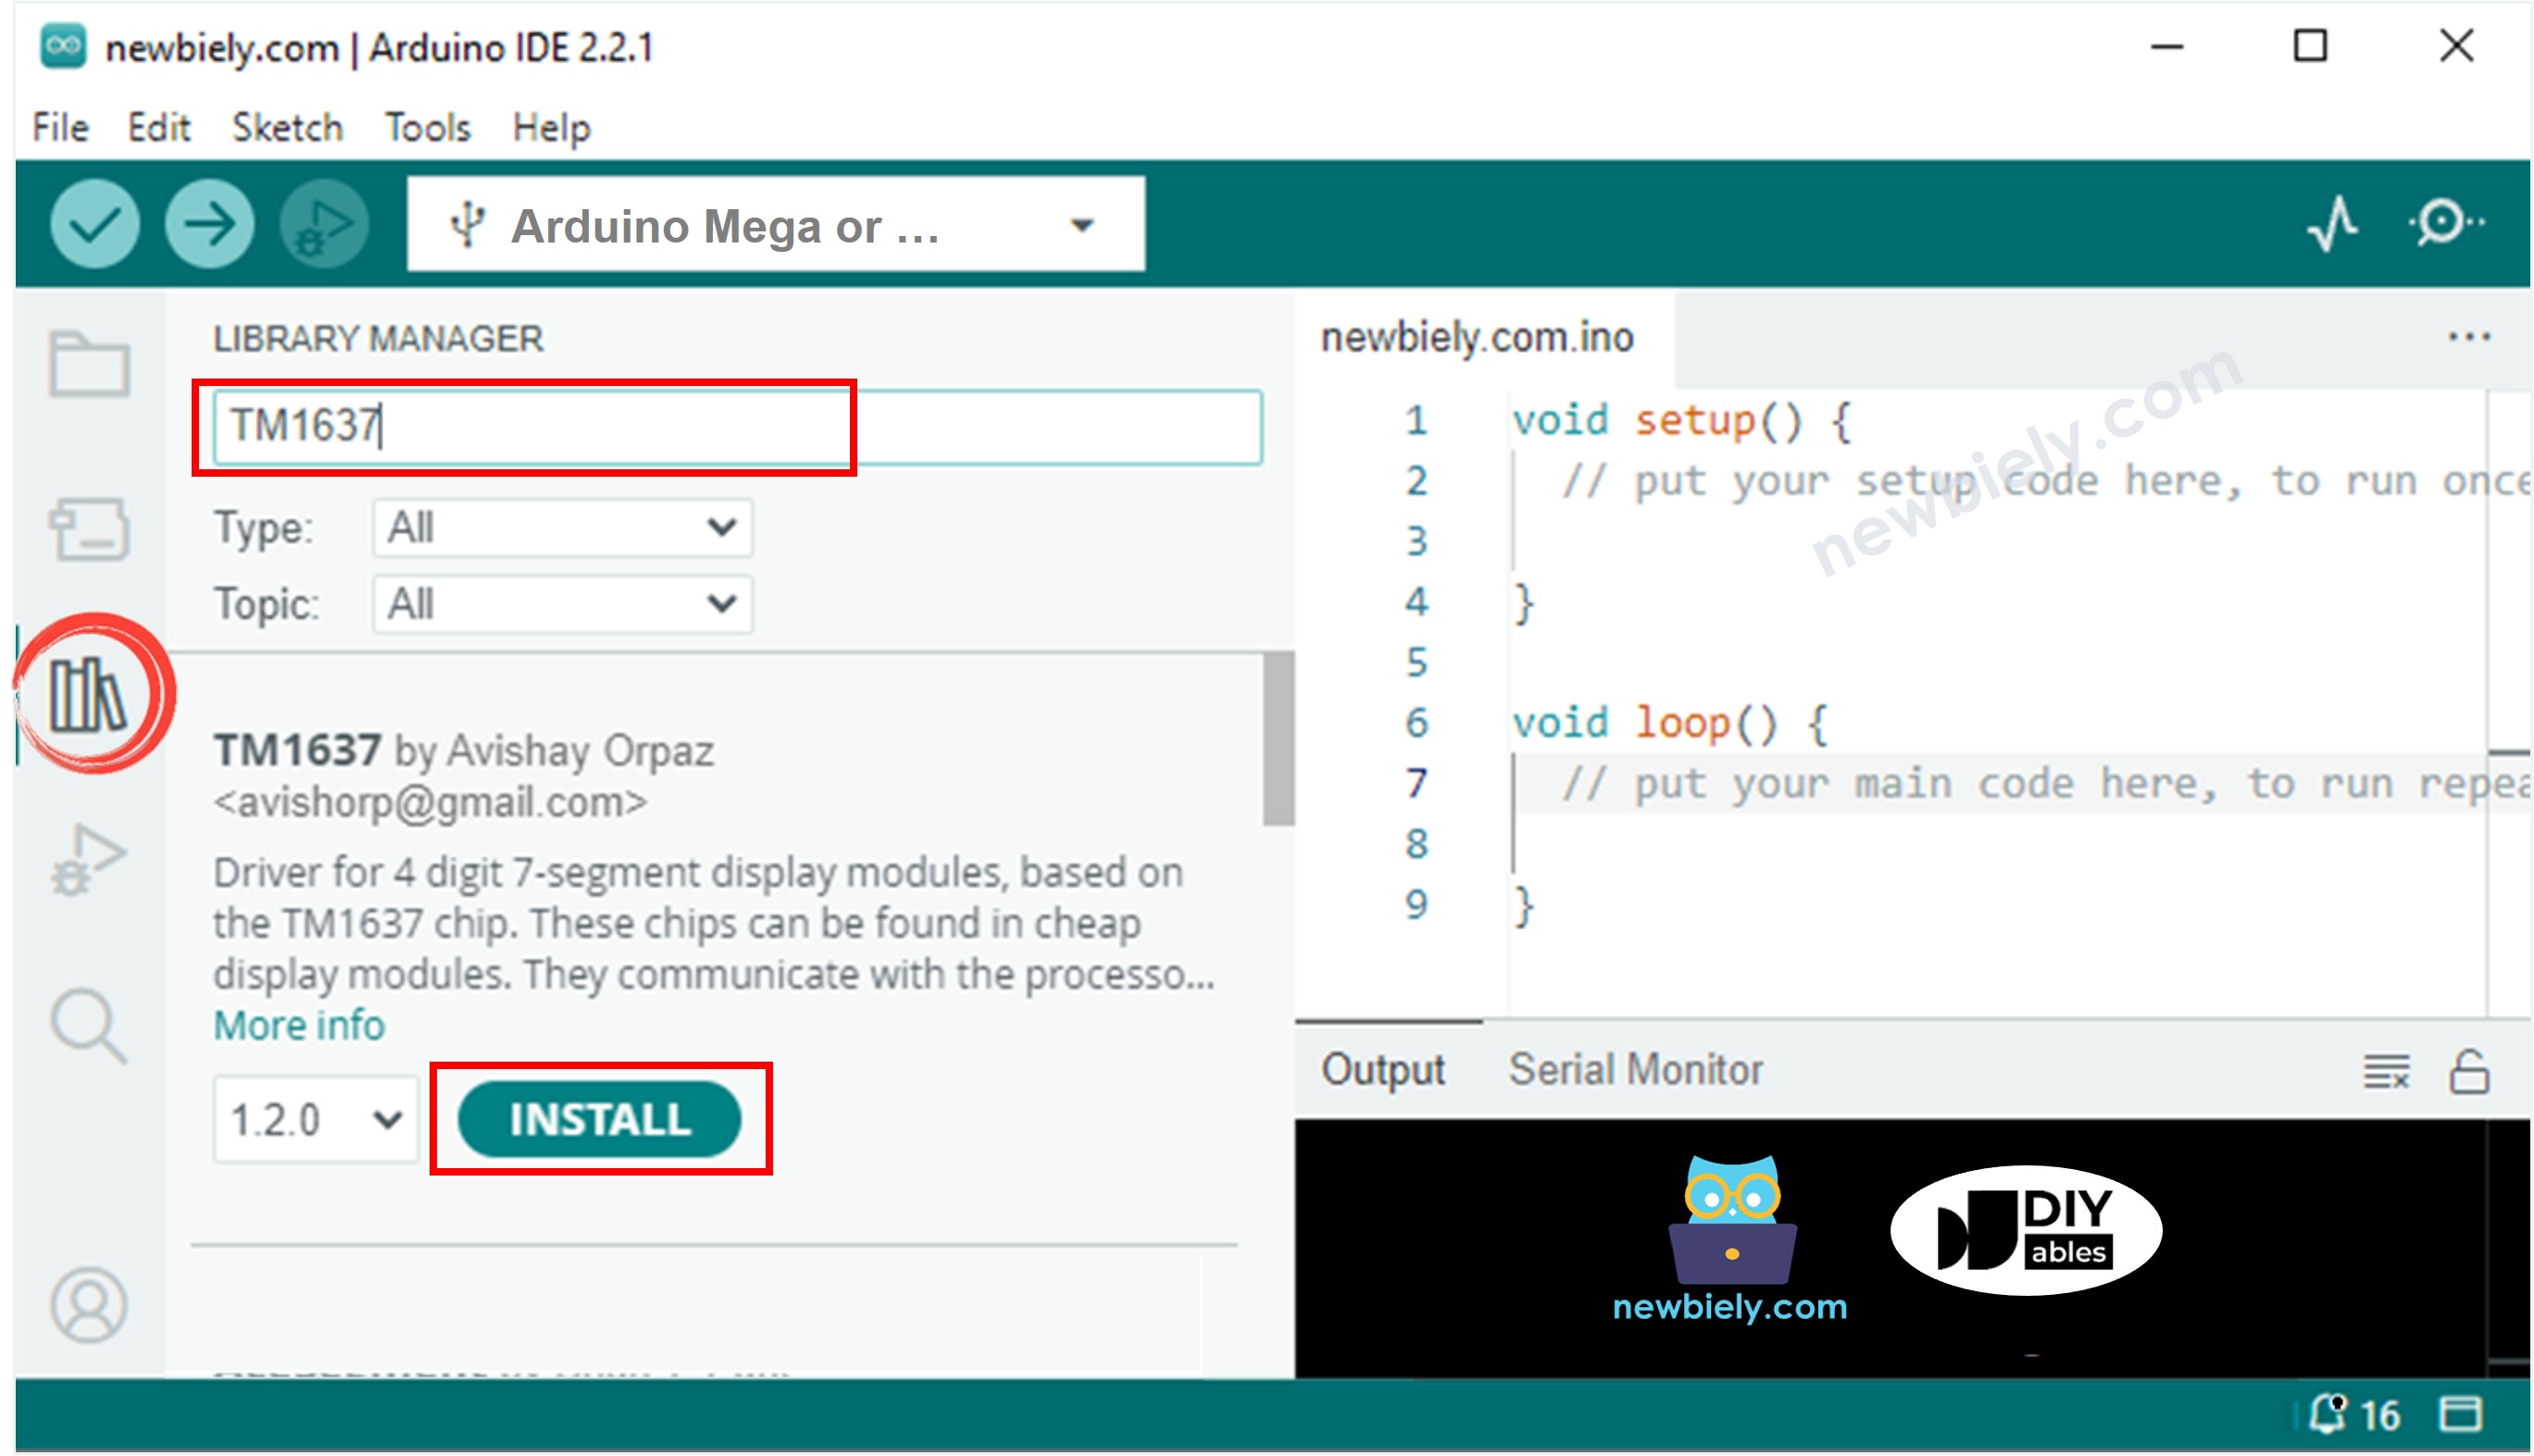The image size is (2534, 1456).
Task: Open the More info link
Action: pos(297,1024)
